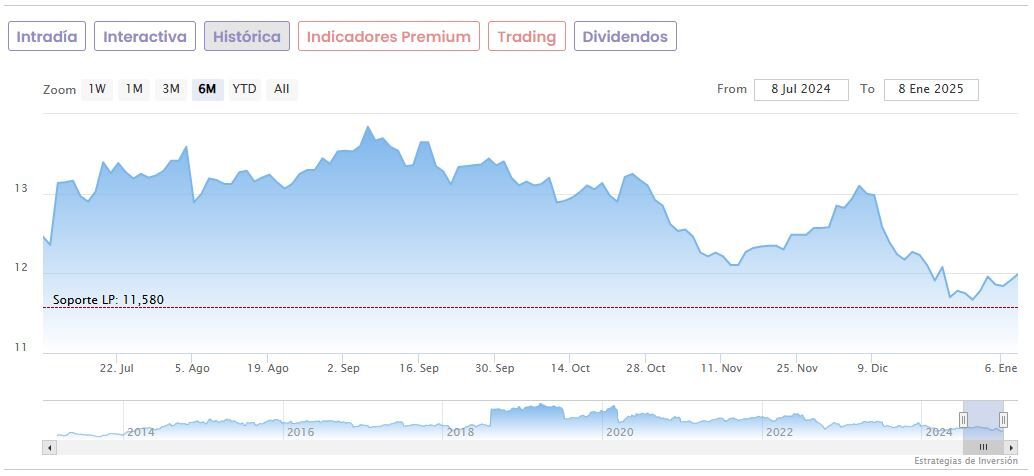Set zoom range to 3M
1034x476 pixels.
(171, 89)
